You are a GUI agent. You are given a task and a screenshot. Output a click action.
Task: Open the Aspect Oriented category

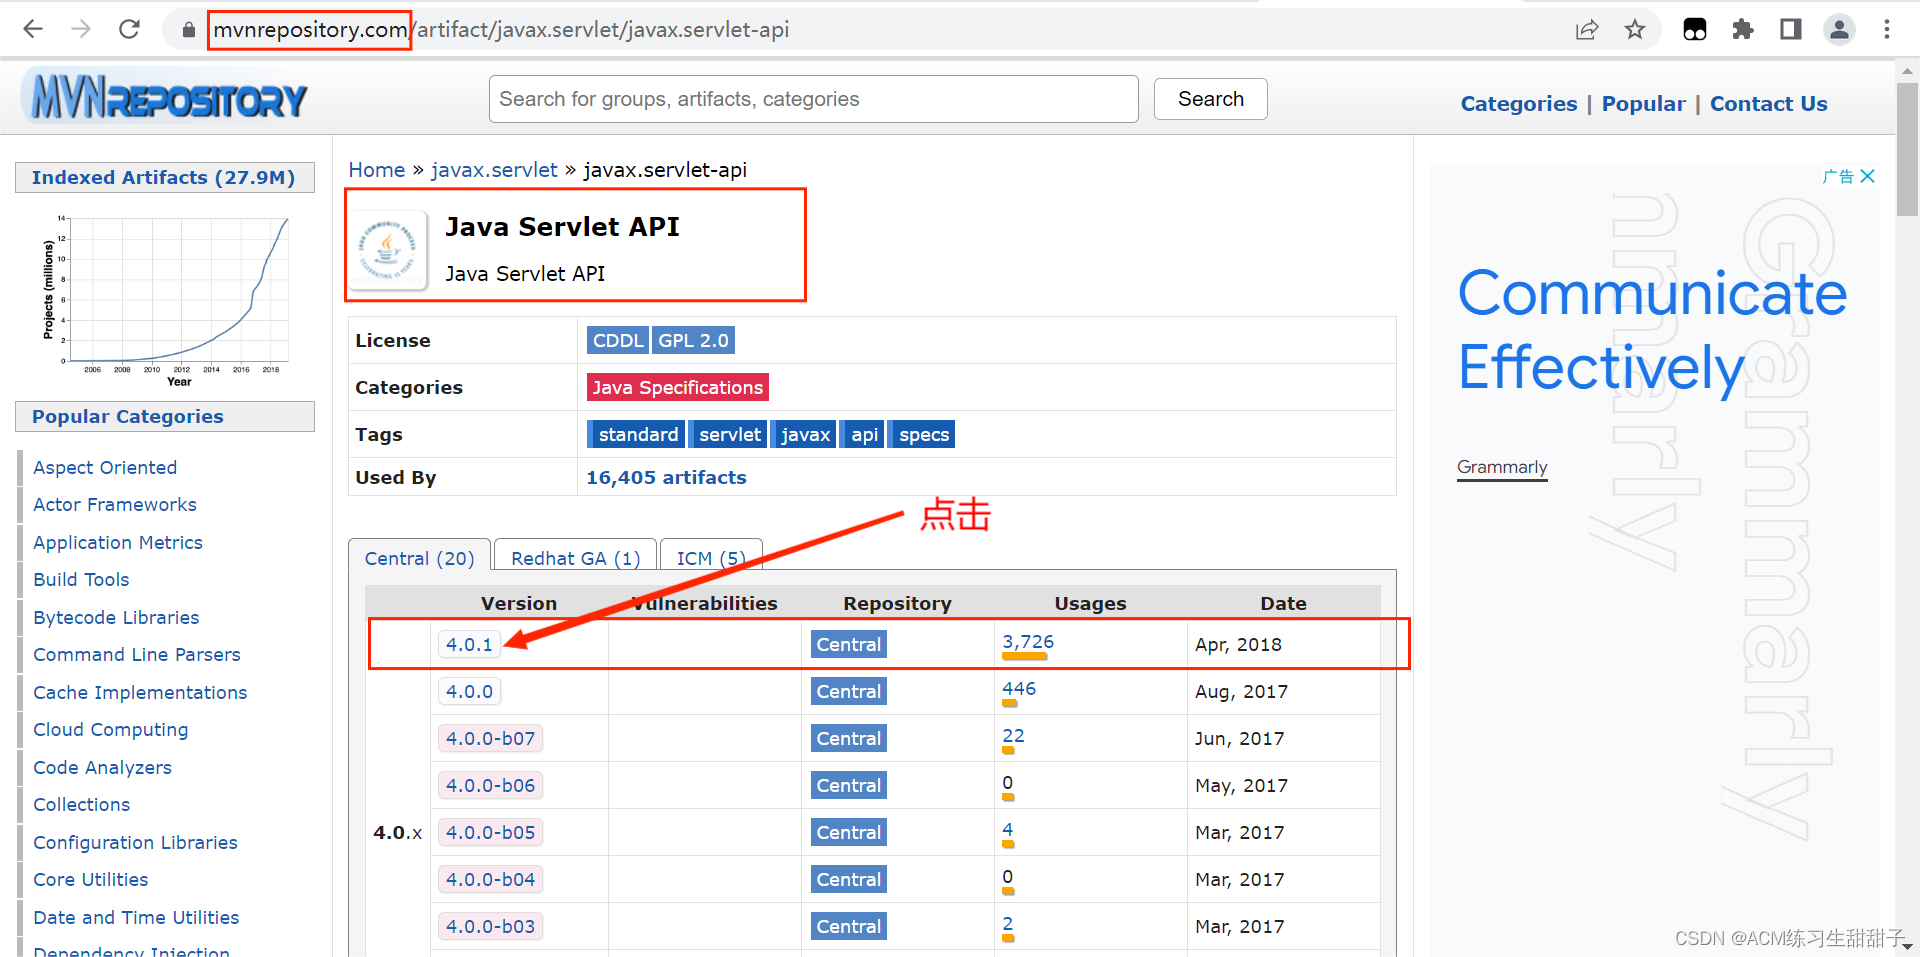(105, 467)
